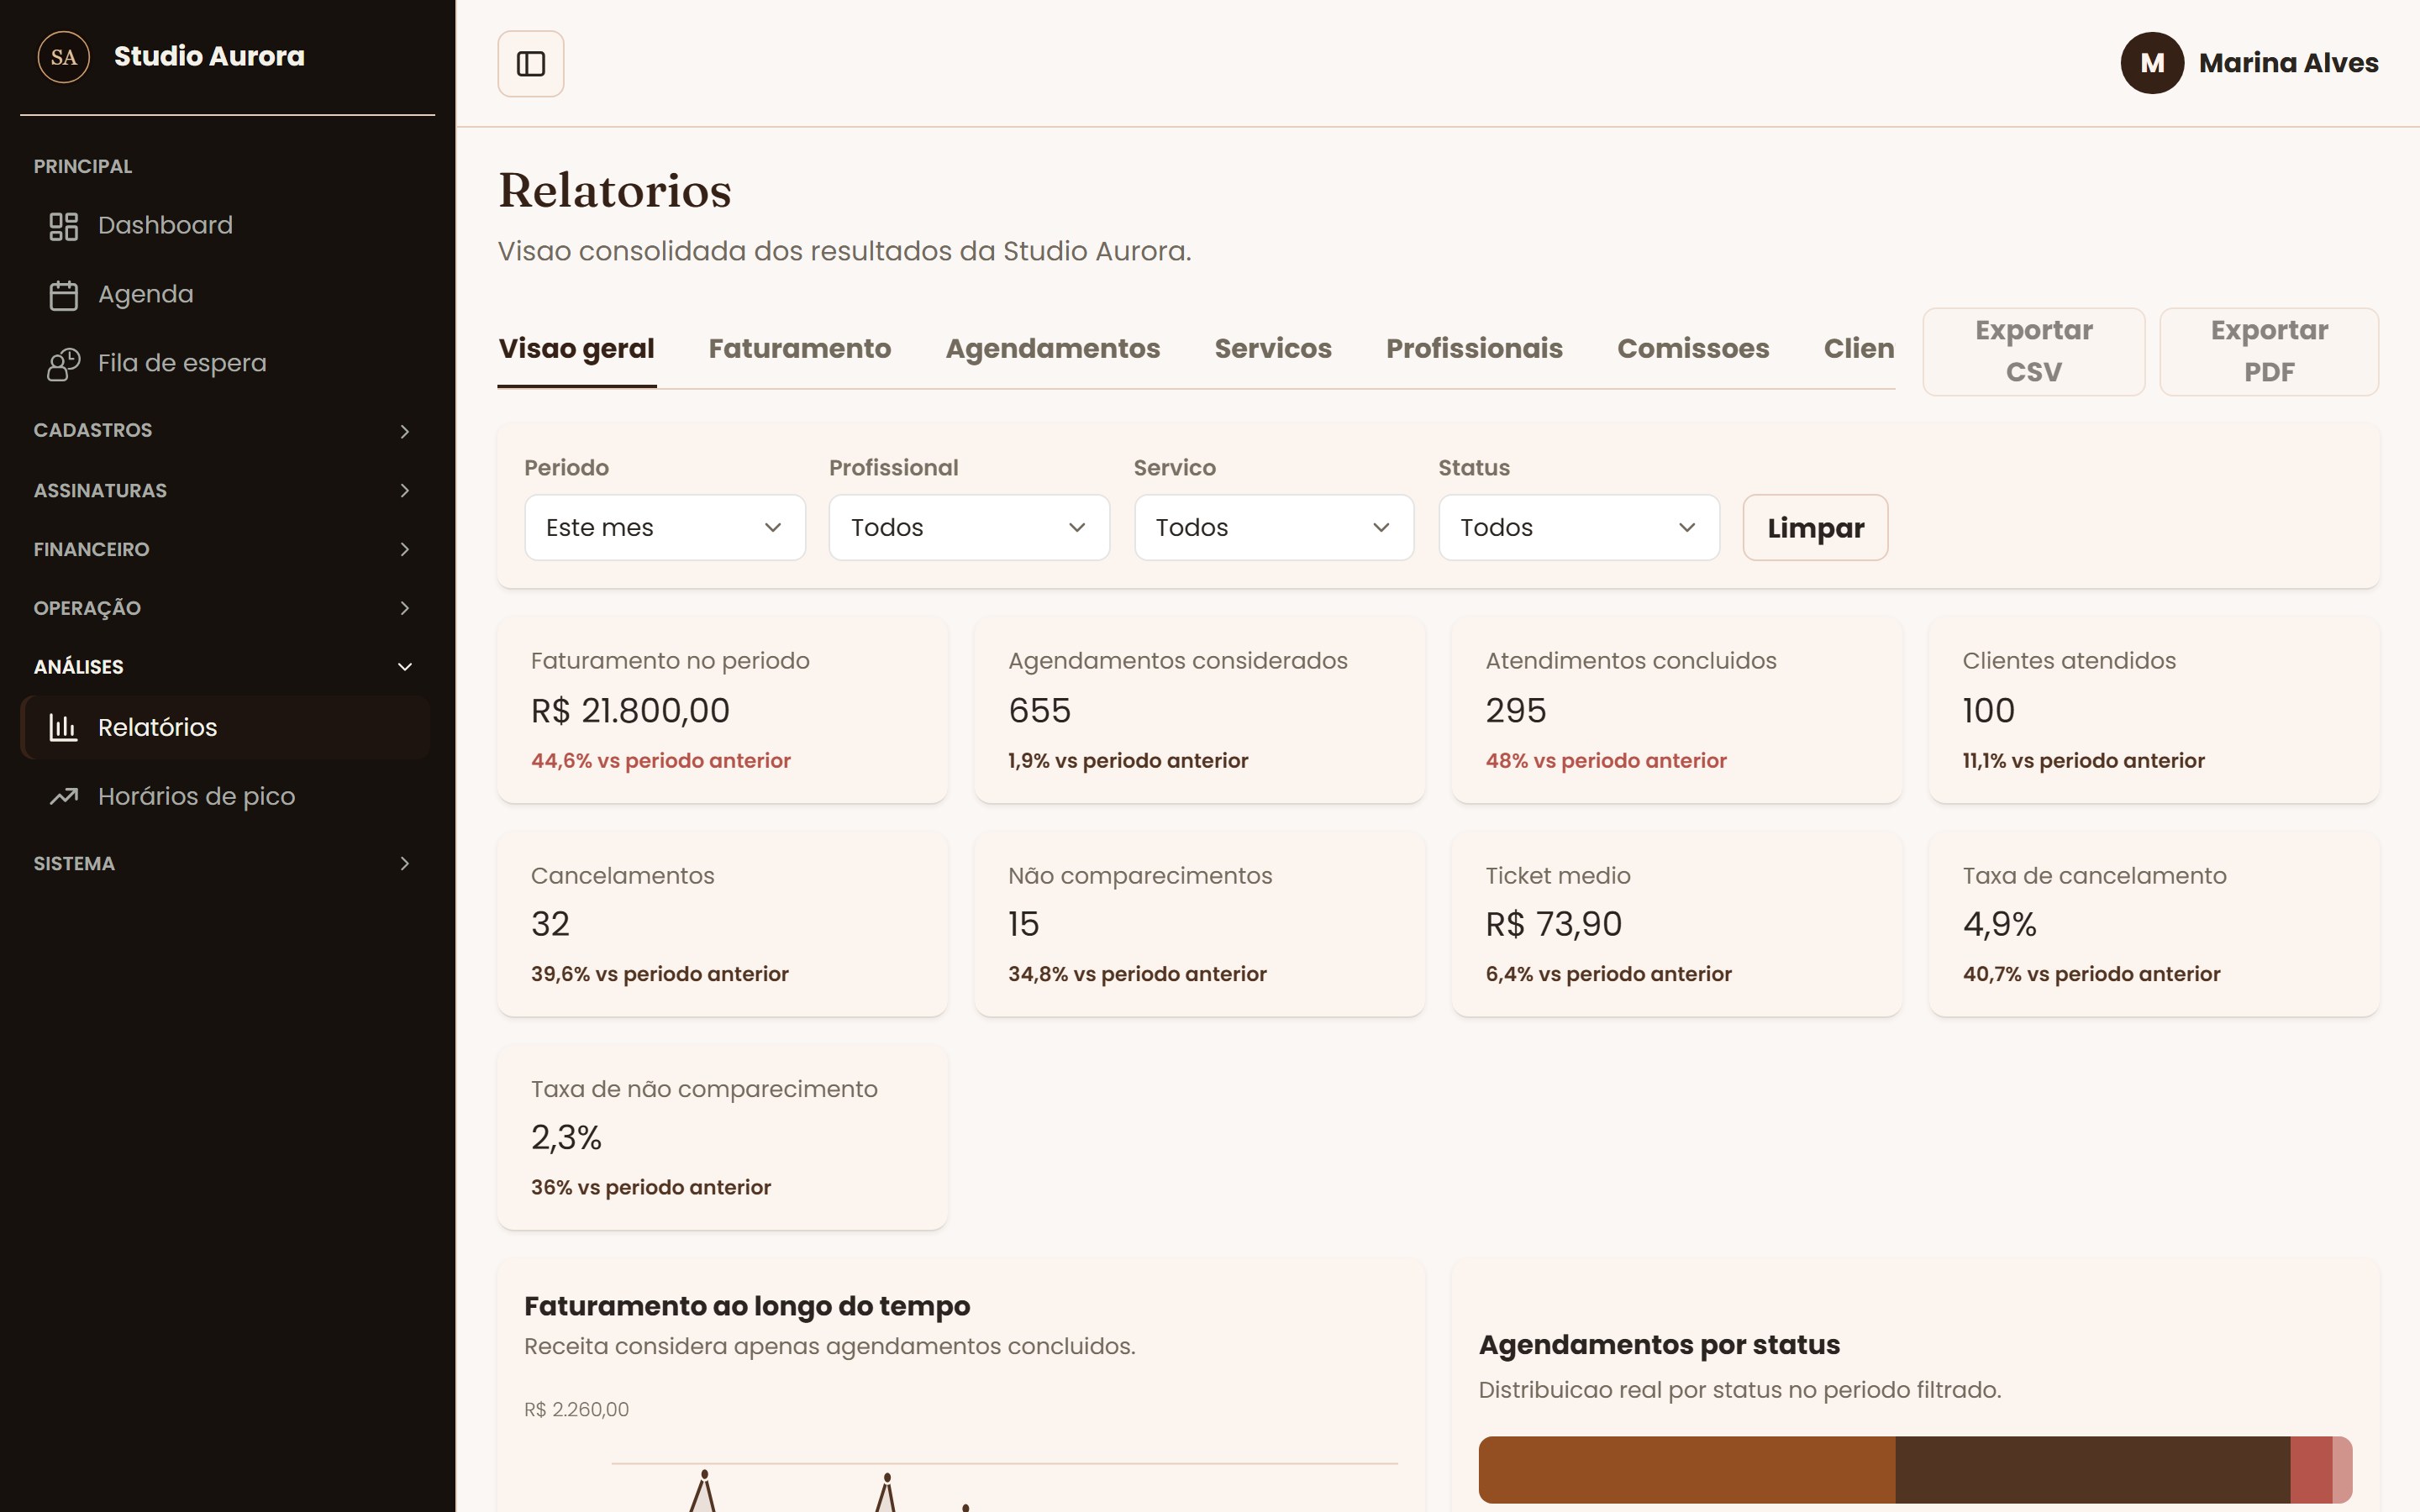2420x1512 pixels.
Task: Click the 'R$ 2.260,00' chart axis label
Action: pyautogui.click(x=577, y=1409)
